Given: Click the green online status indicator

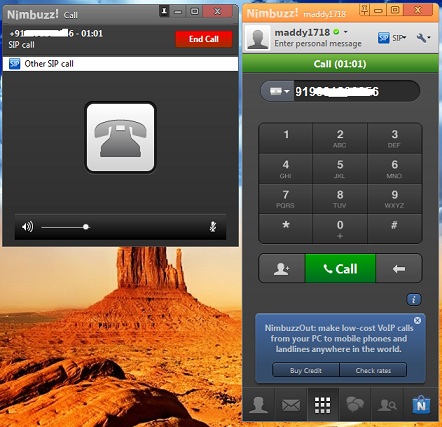Looking at the screenshot, I should pos(336,32).
